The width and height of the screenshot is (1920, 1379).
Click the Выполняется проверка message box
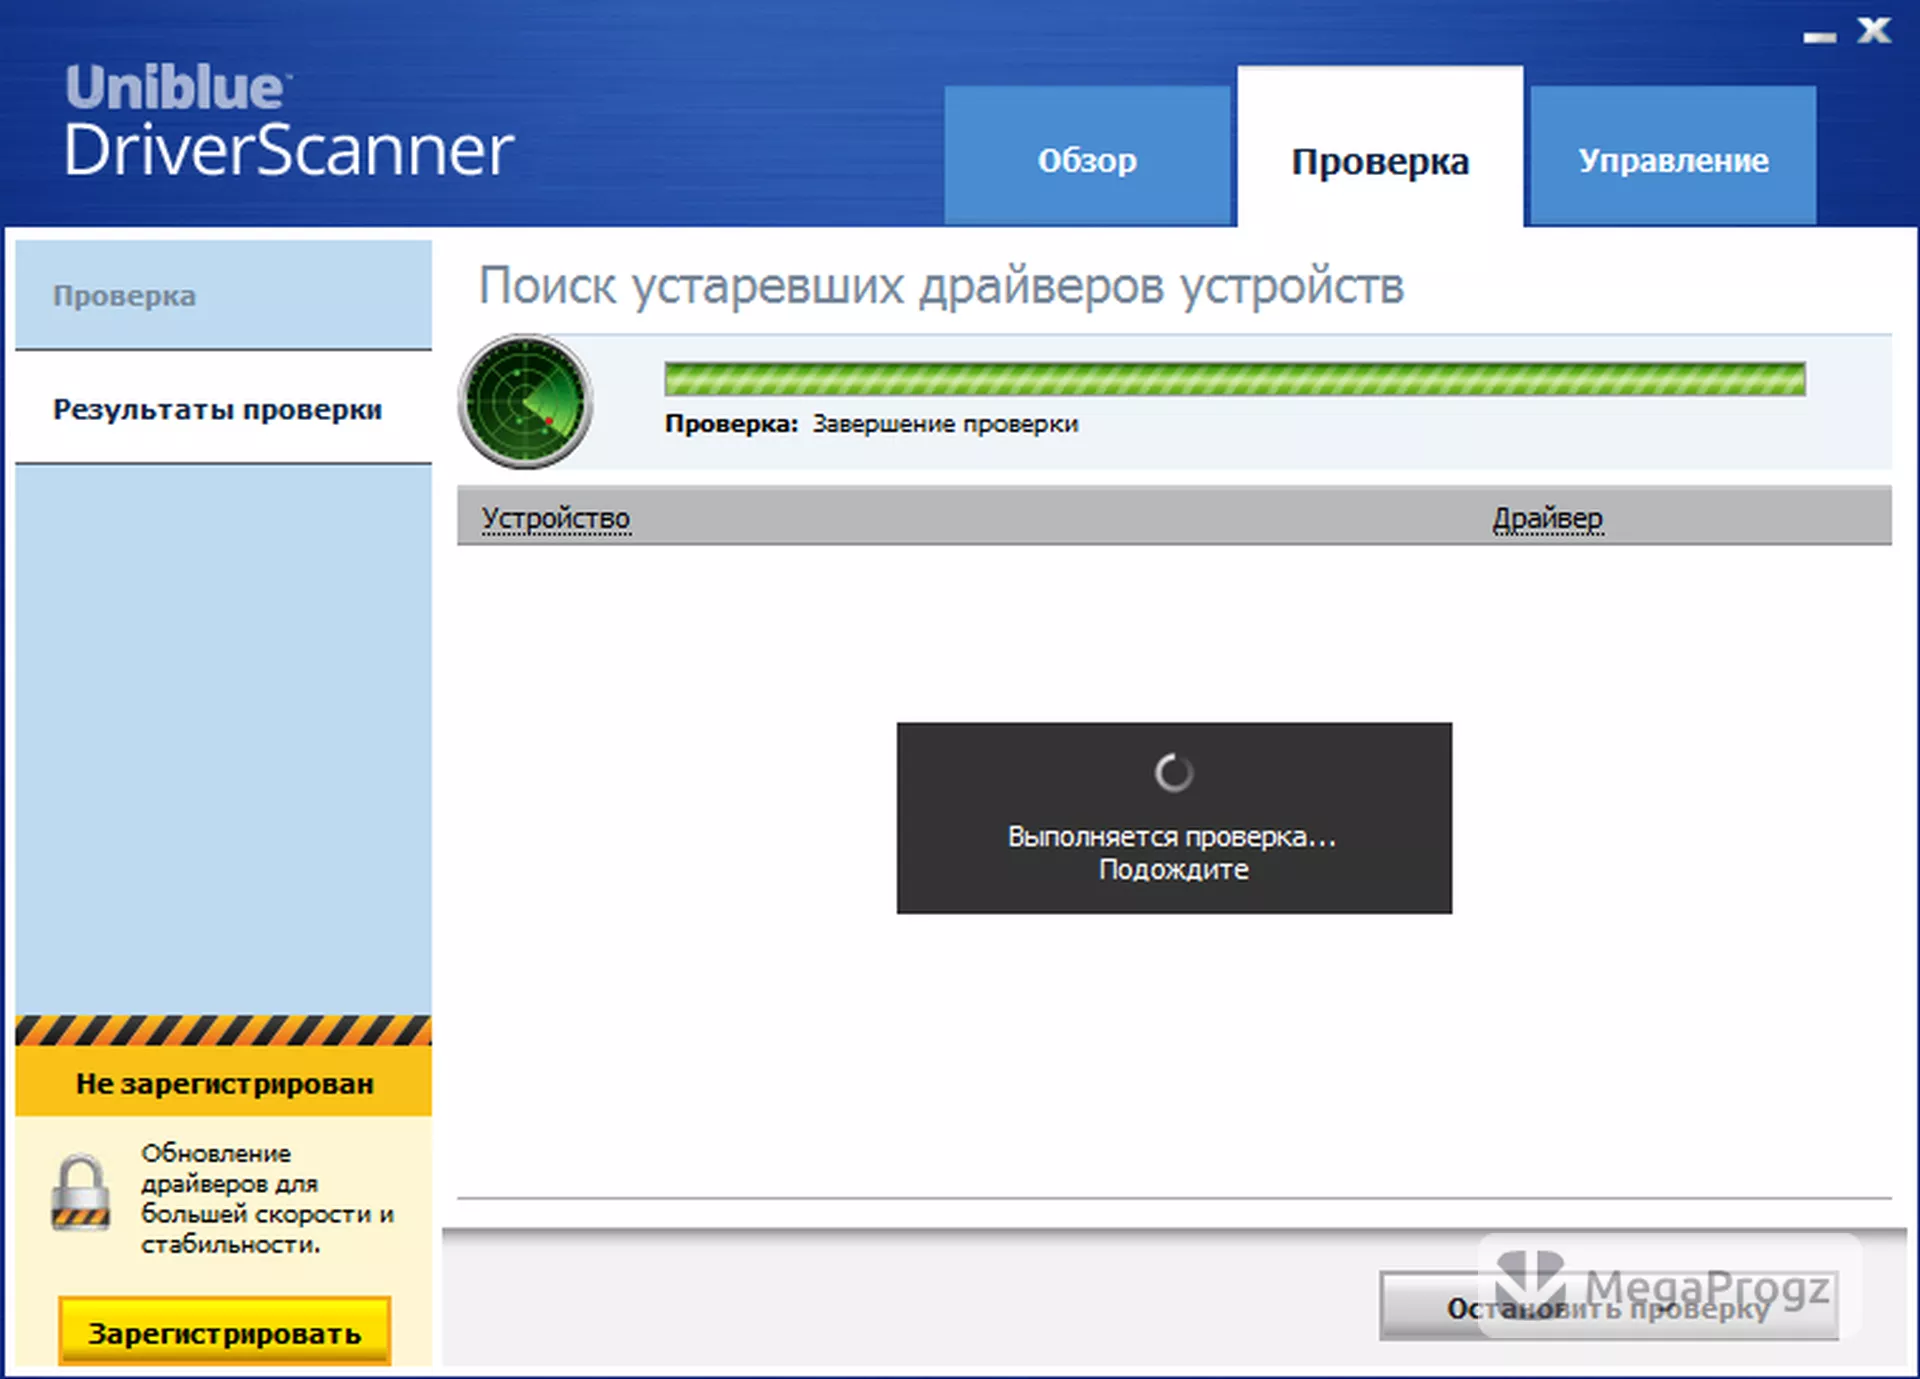(x=1174, y=817)
